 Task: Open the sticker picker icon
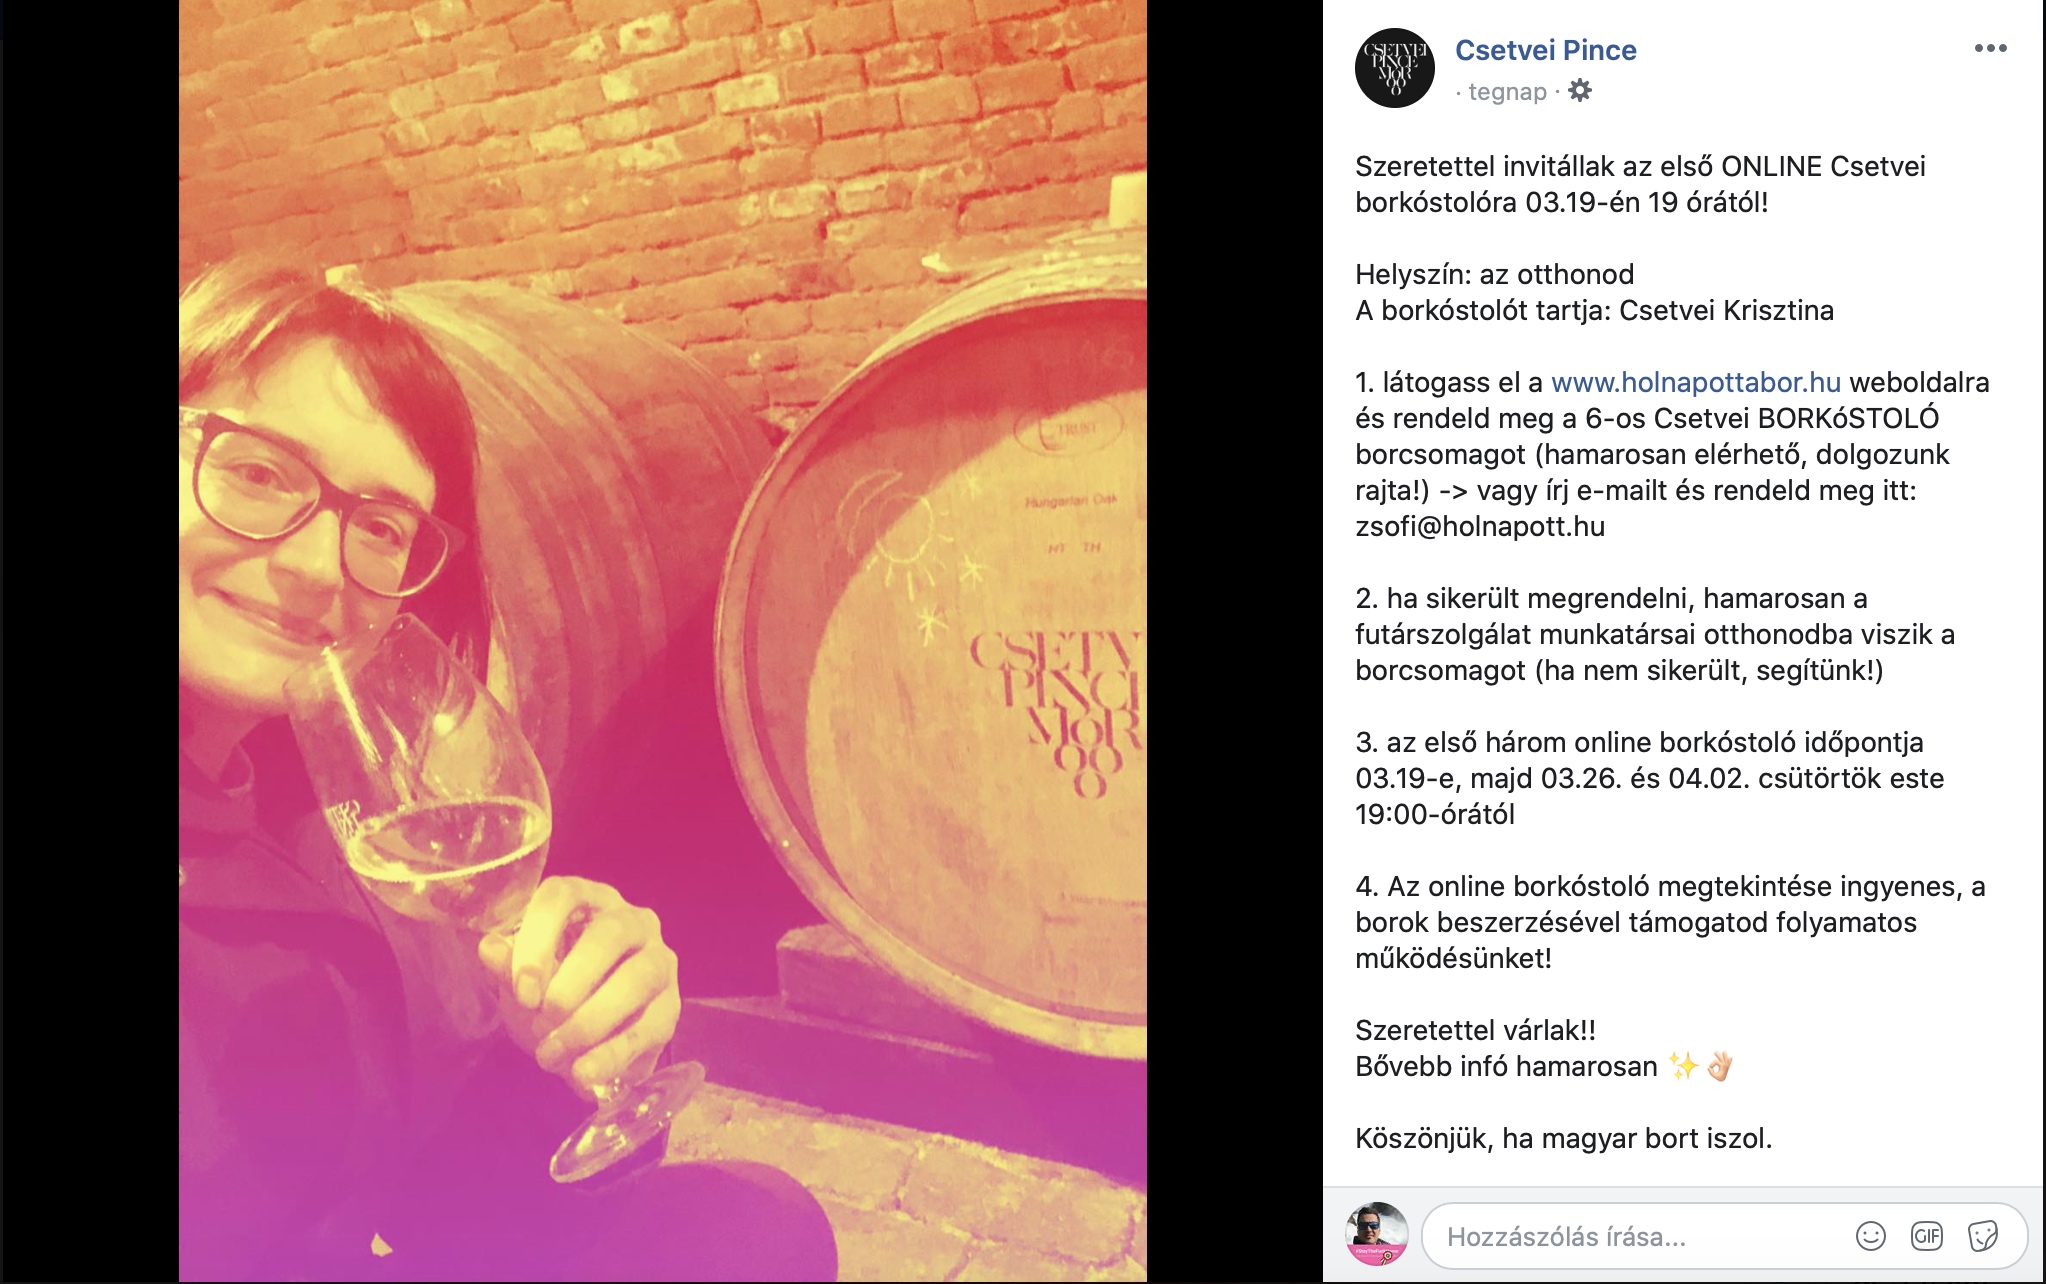[1982, 1236]
